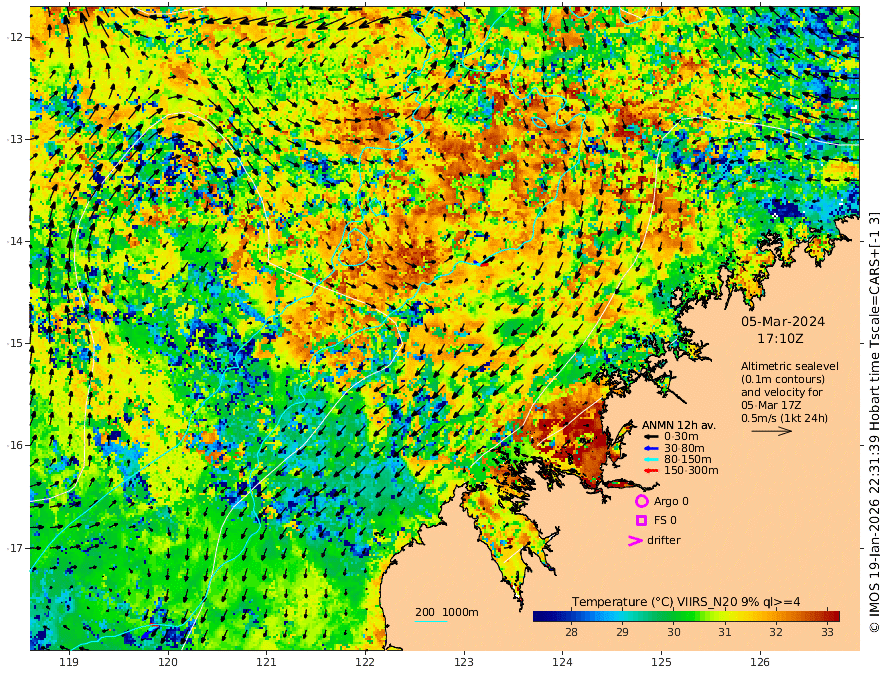Screen dimensions: 880x680
Task: Click the magenta drifter arrowhead symbol
Action: tap(635, 540)
